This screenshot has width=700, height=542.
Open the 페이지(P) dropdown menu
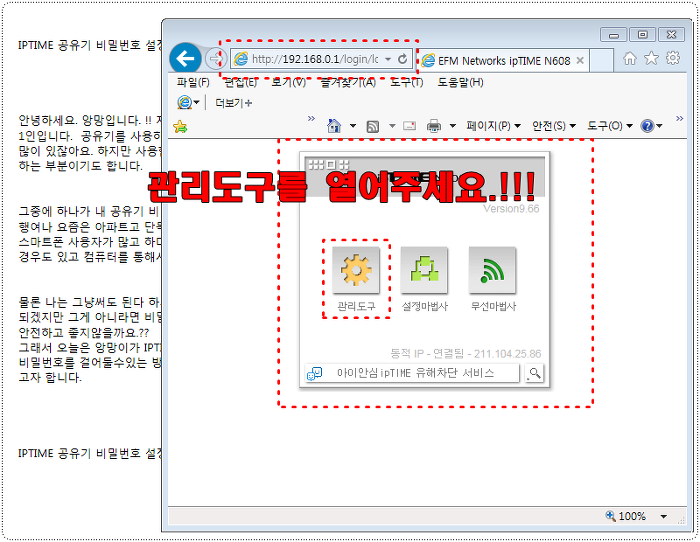[494, 126]
